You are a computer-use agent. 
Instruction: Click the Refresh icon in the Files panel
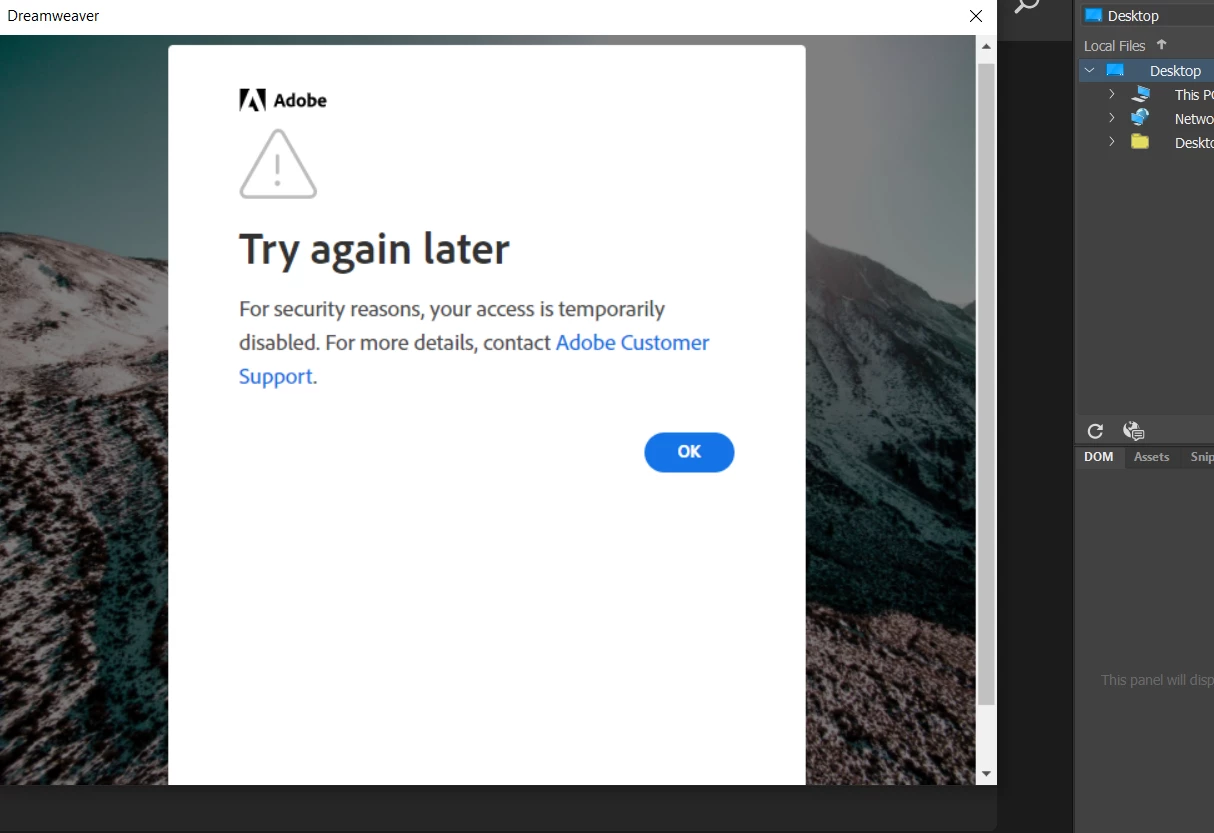[x=1095, y=431]
